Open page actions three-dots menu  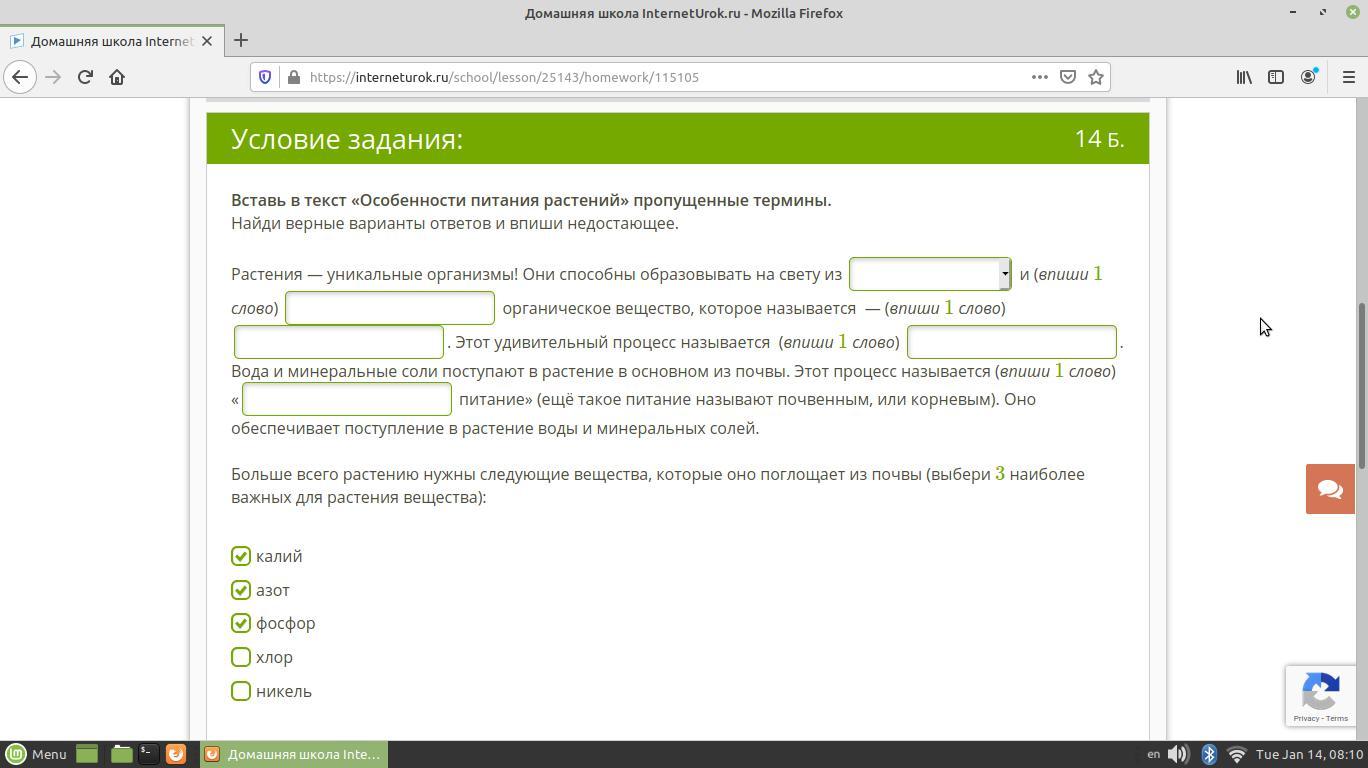[1040, 77]
